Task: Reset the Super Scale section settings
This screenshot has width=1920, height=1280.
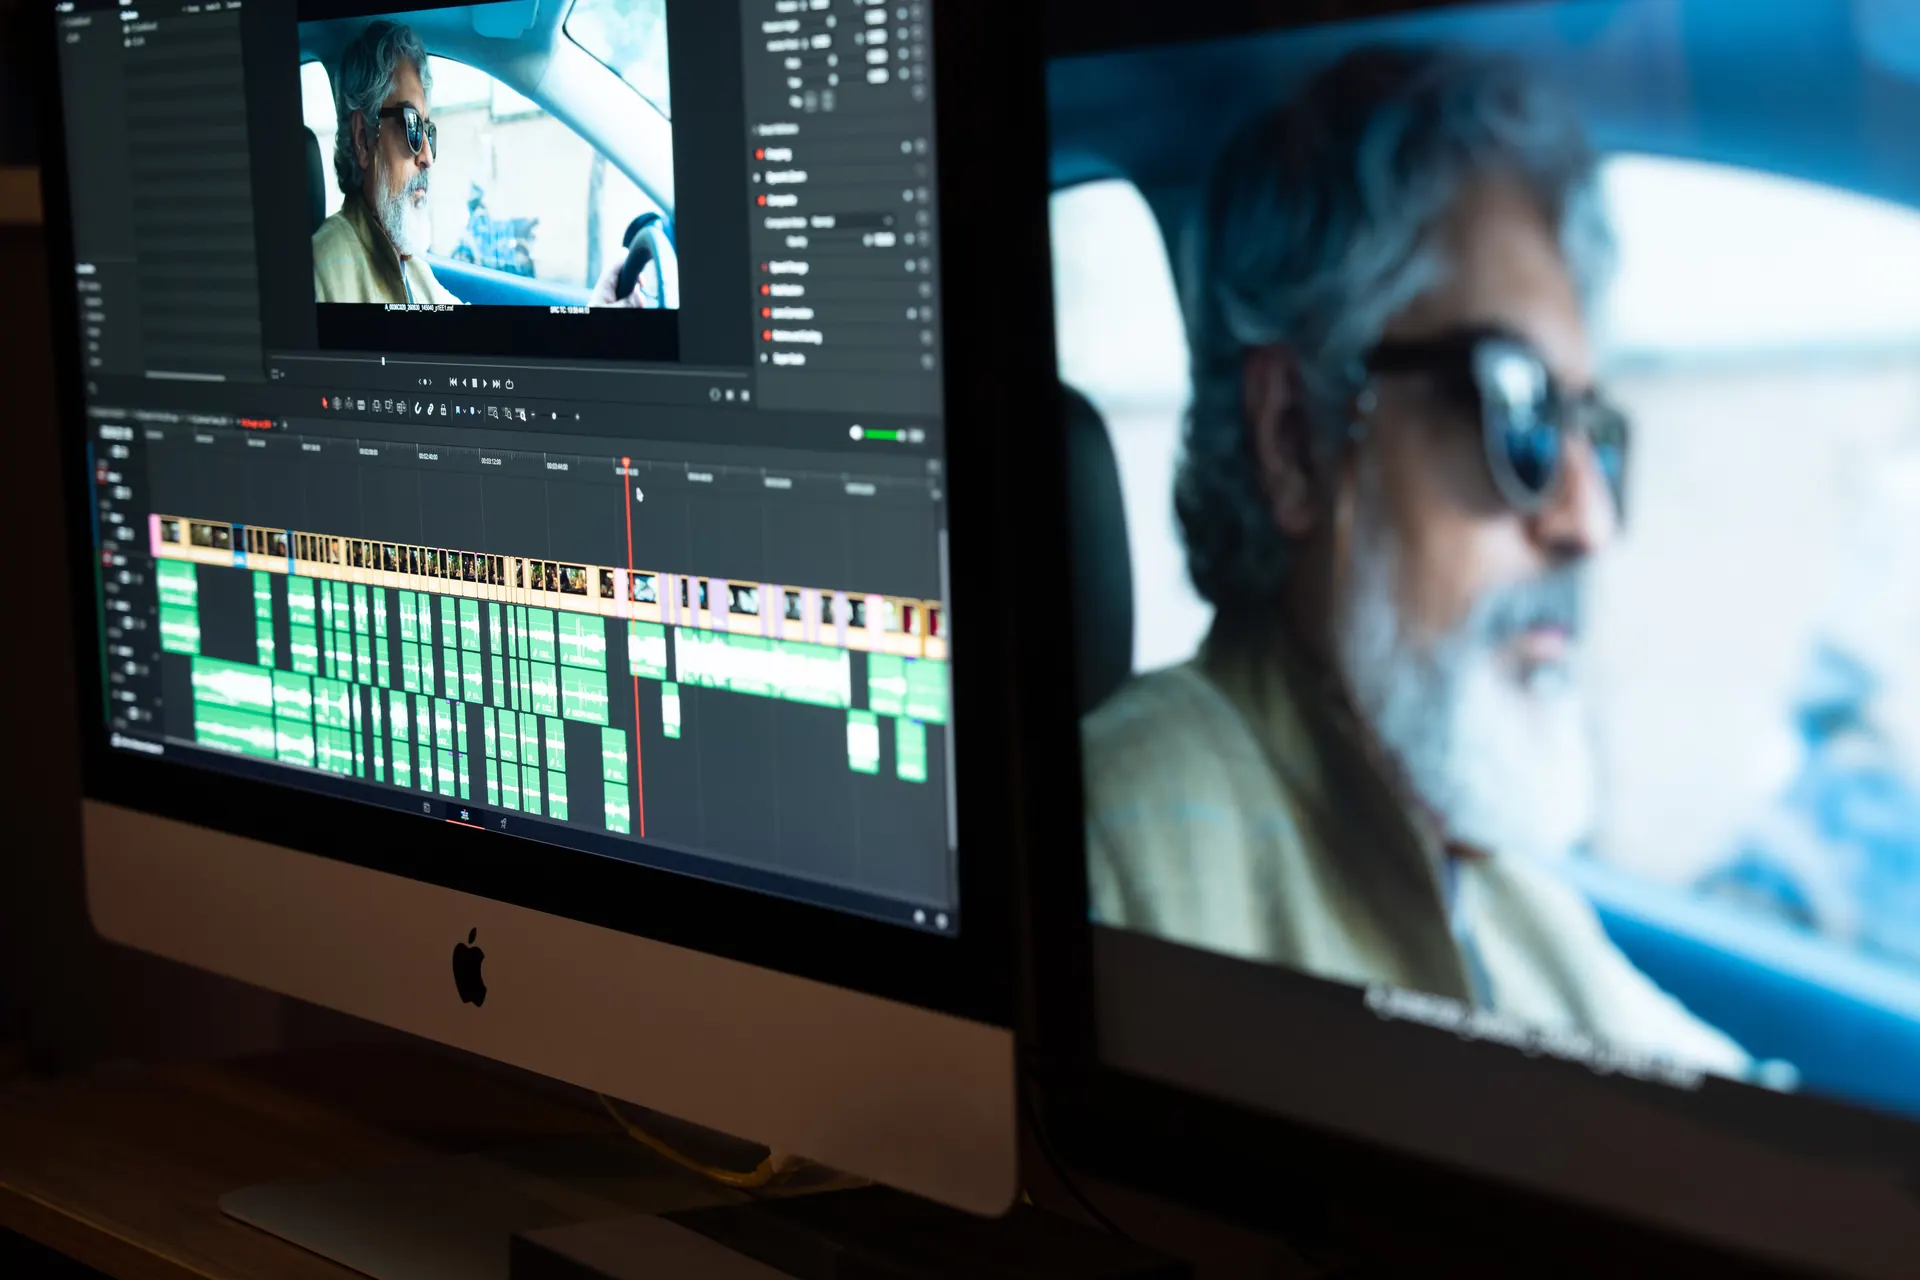Action: 927,360
